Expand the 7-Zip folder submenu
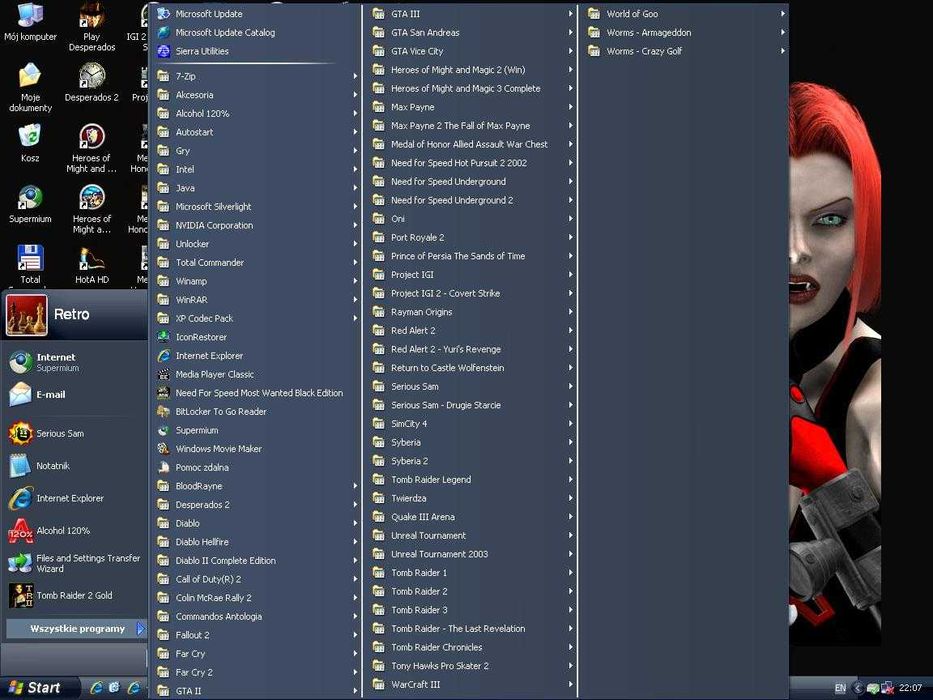 tap(256, 76)
